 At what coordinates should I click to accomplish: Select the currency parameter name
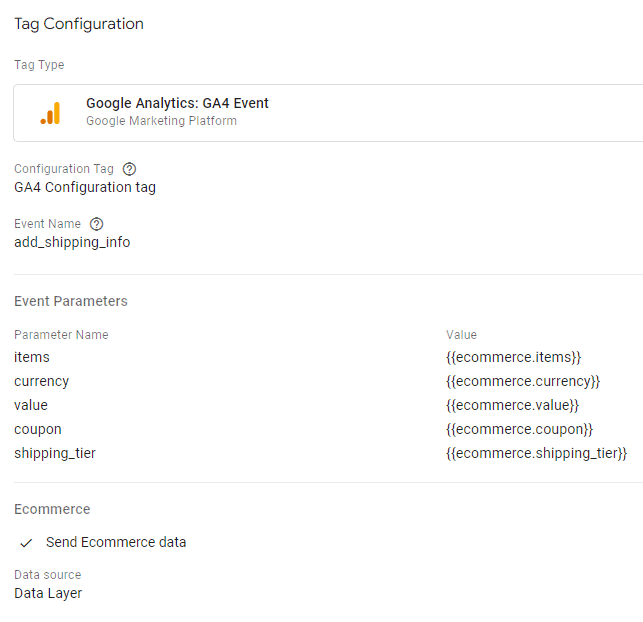pos(41,381)
